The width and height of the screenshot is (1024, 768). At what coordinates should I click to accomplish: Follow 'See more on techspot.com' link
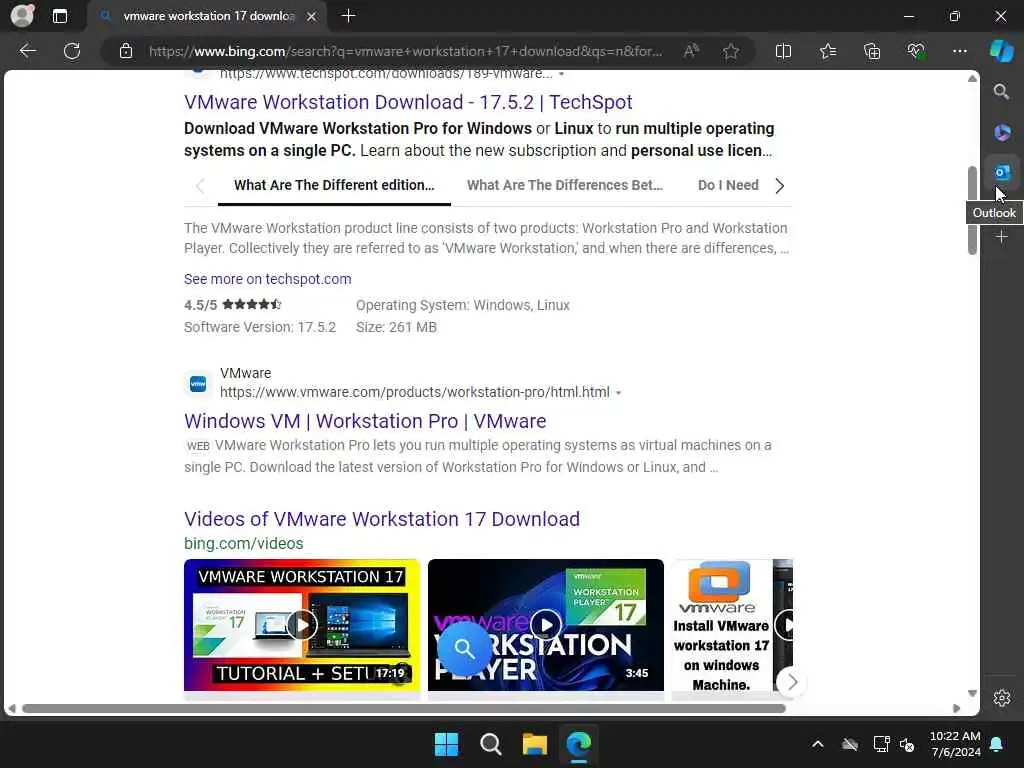pos(268,280)
